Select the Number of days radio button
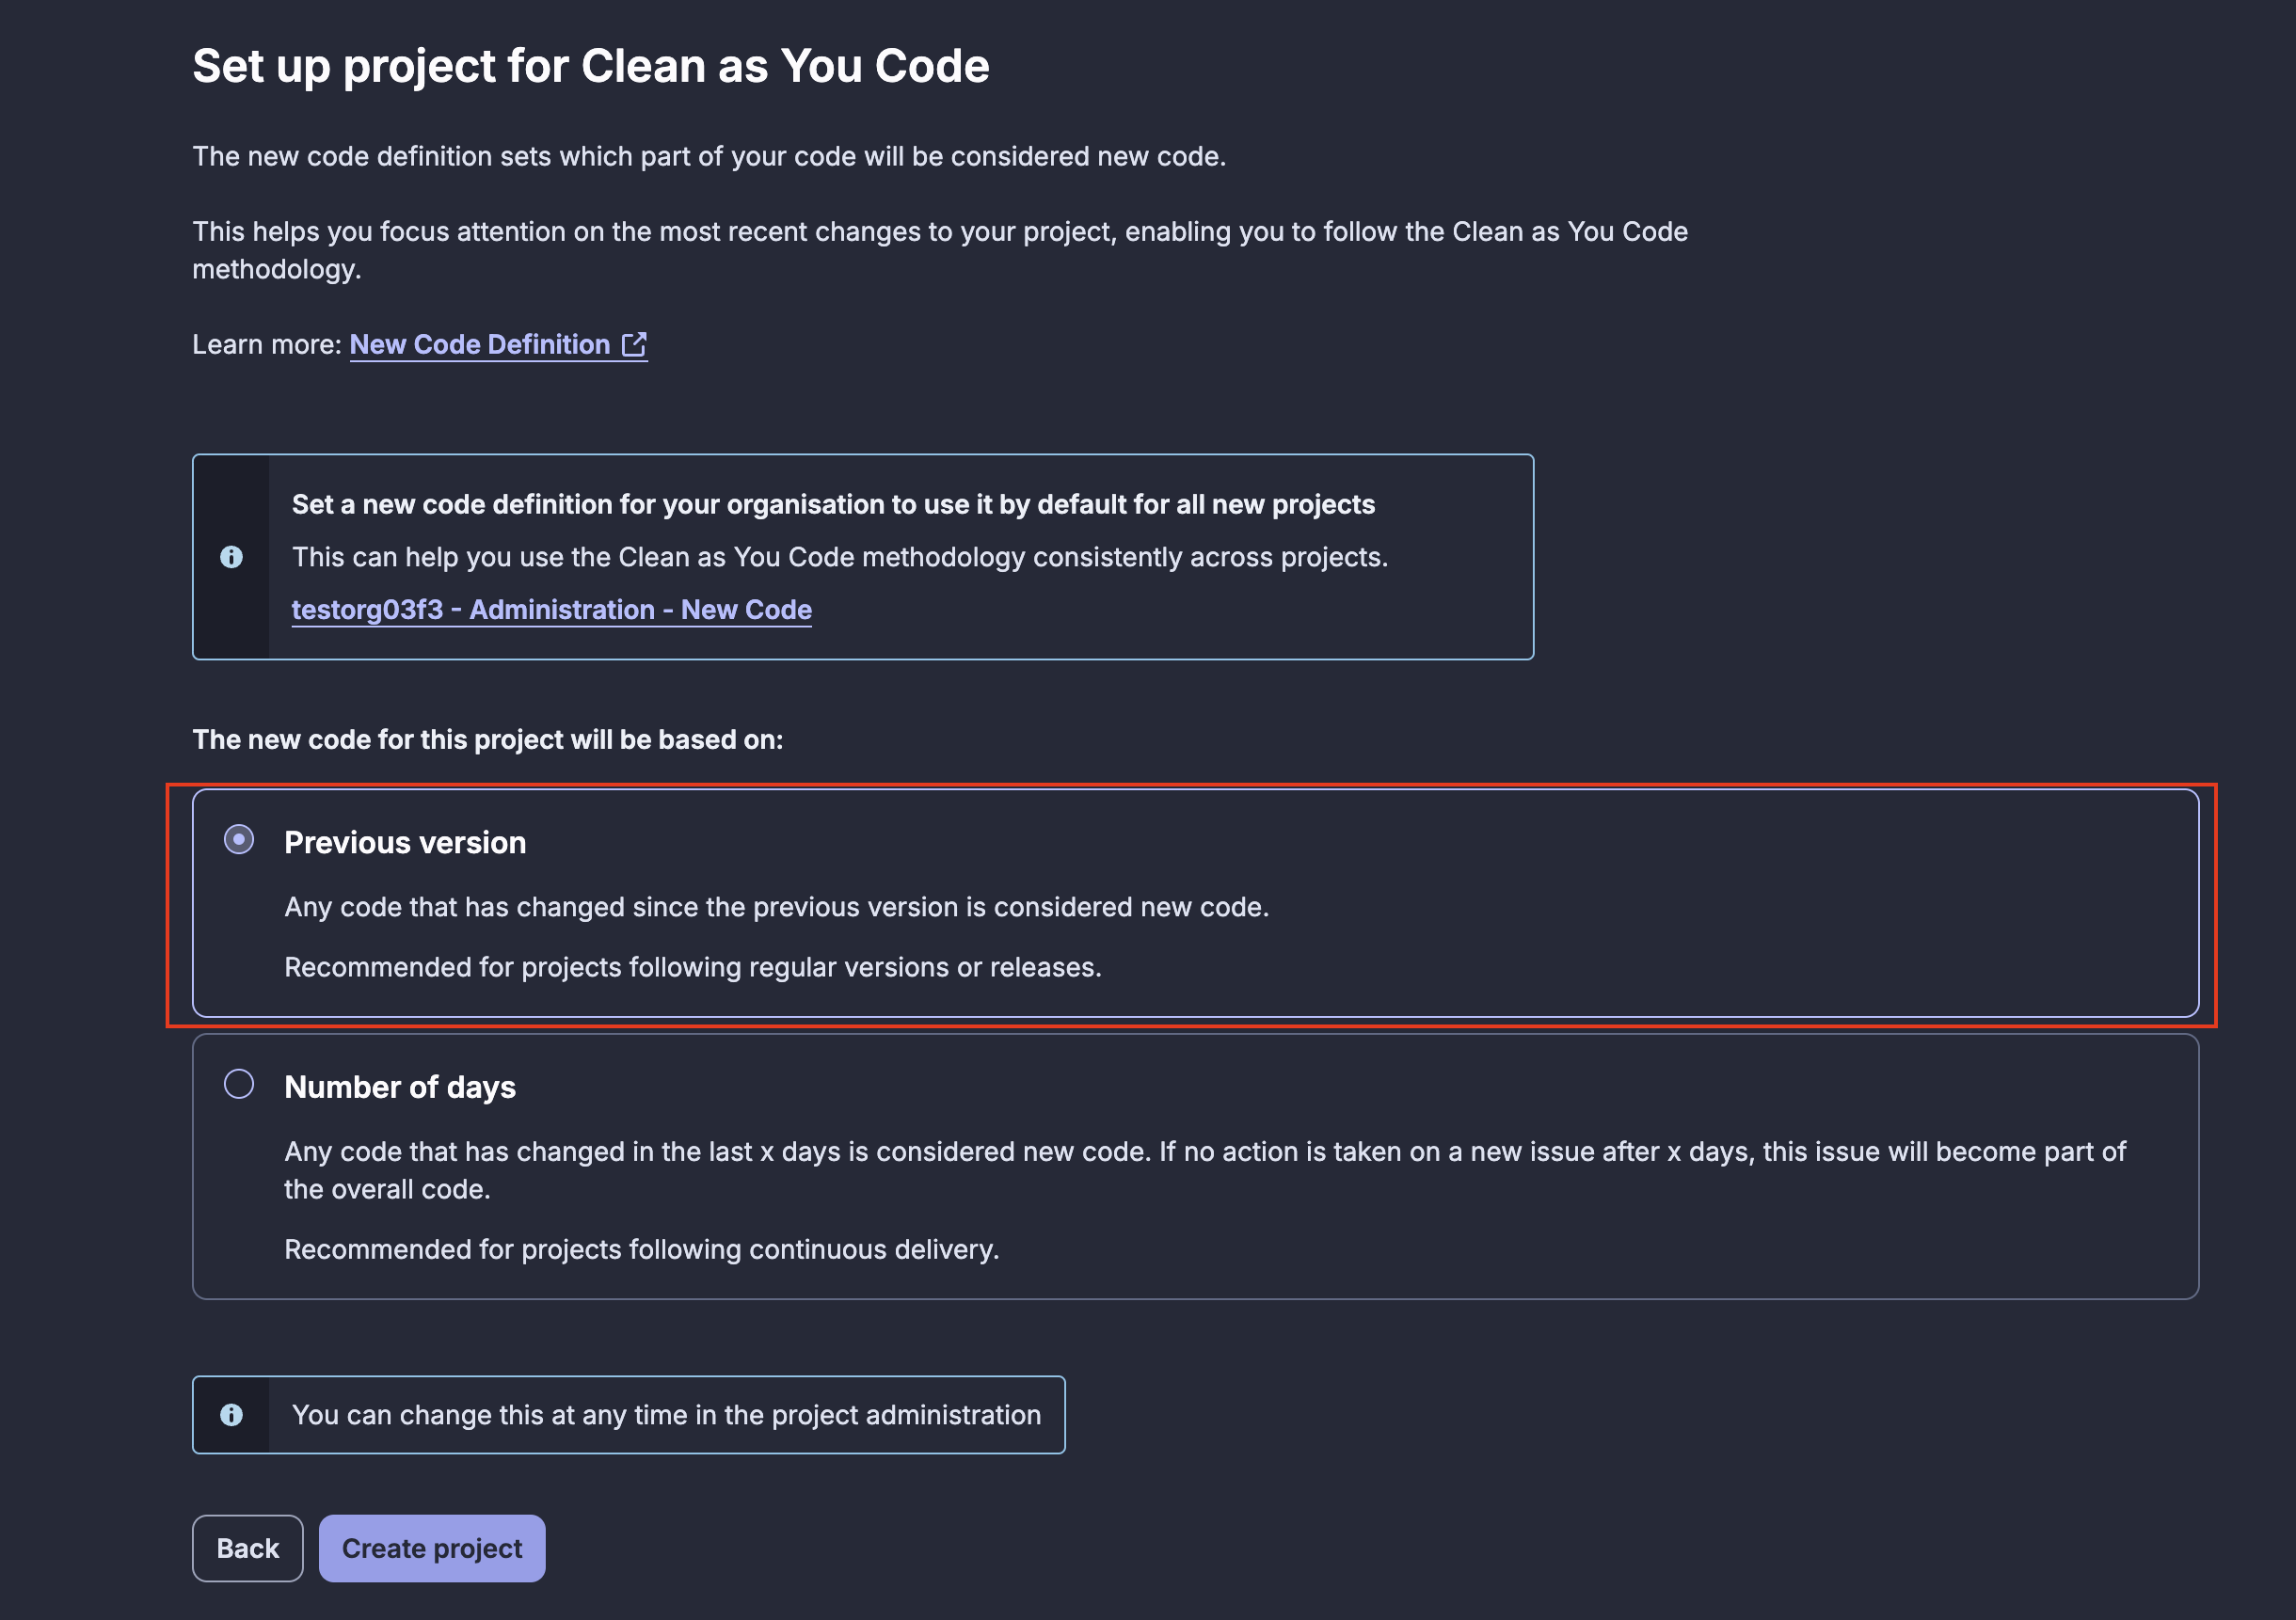2296x1620 pixels. point(239,1084)
